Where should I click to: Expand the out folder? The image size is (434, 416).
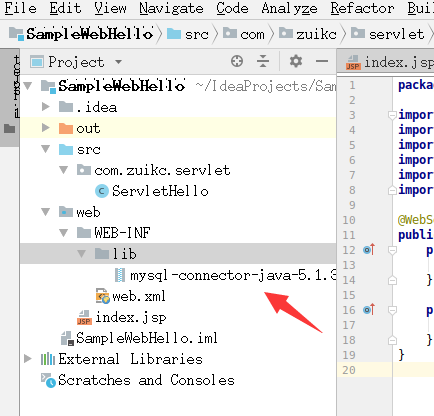[x=46, y=128]
